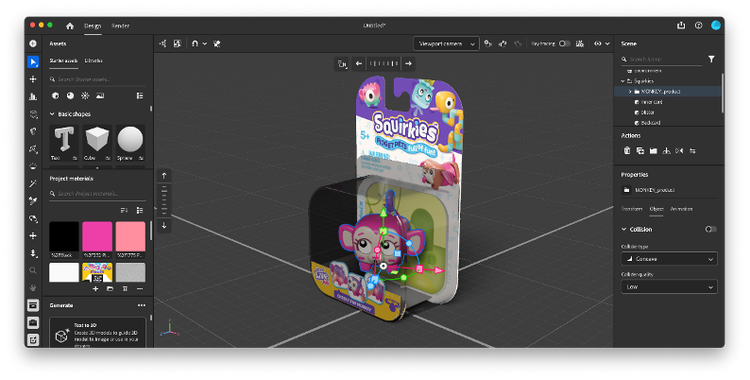The width and height of the screenshot is (750, 380).
Task: Open the Libraries tab in Assets
Action: [x=93, y=61]
